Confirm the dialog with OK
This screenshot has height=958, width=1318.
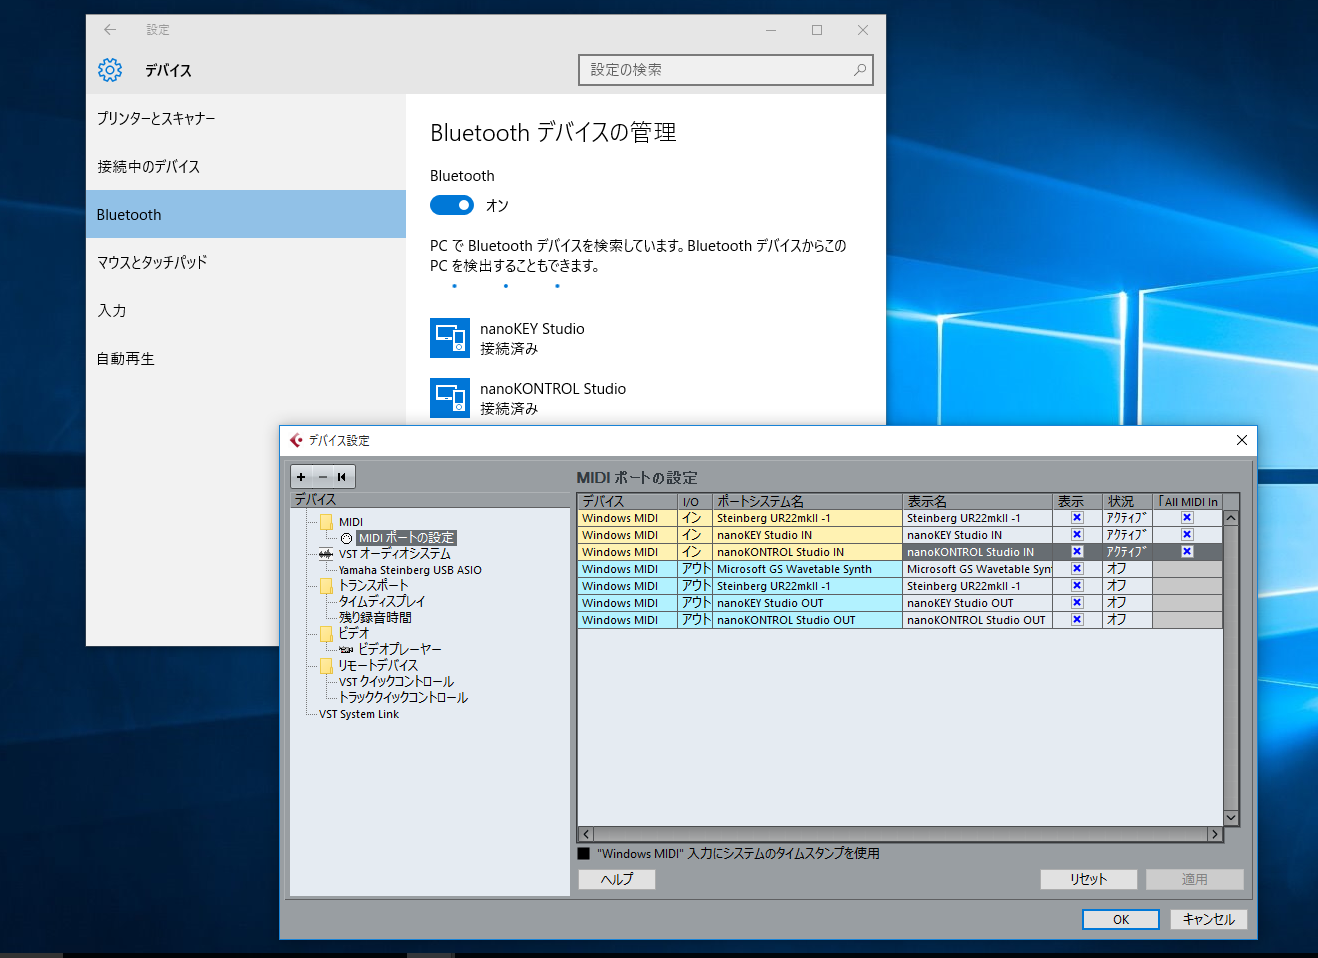coord(1121,919)
